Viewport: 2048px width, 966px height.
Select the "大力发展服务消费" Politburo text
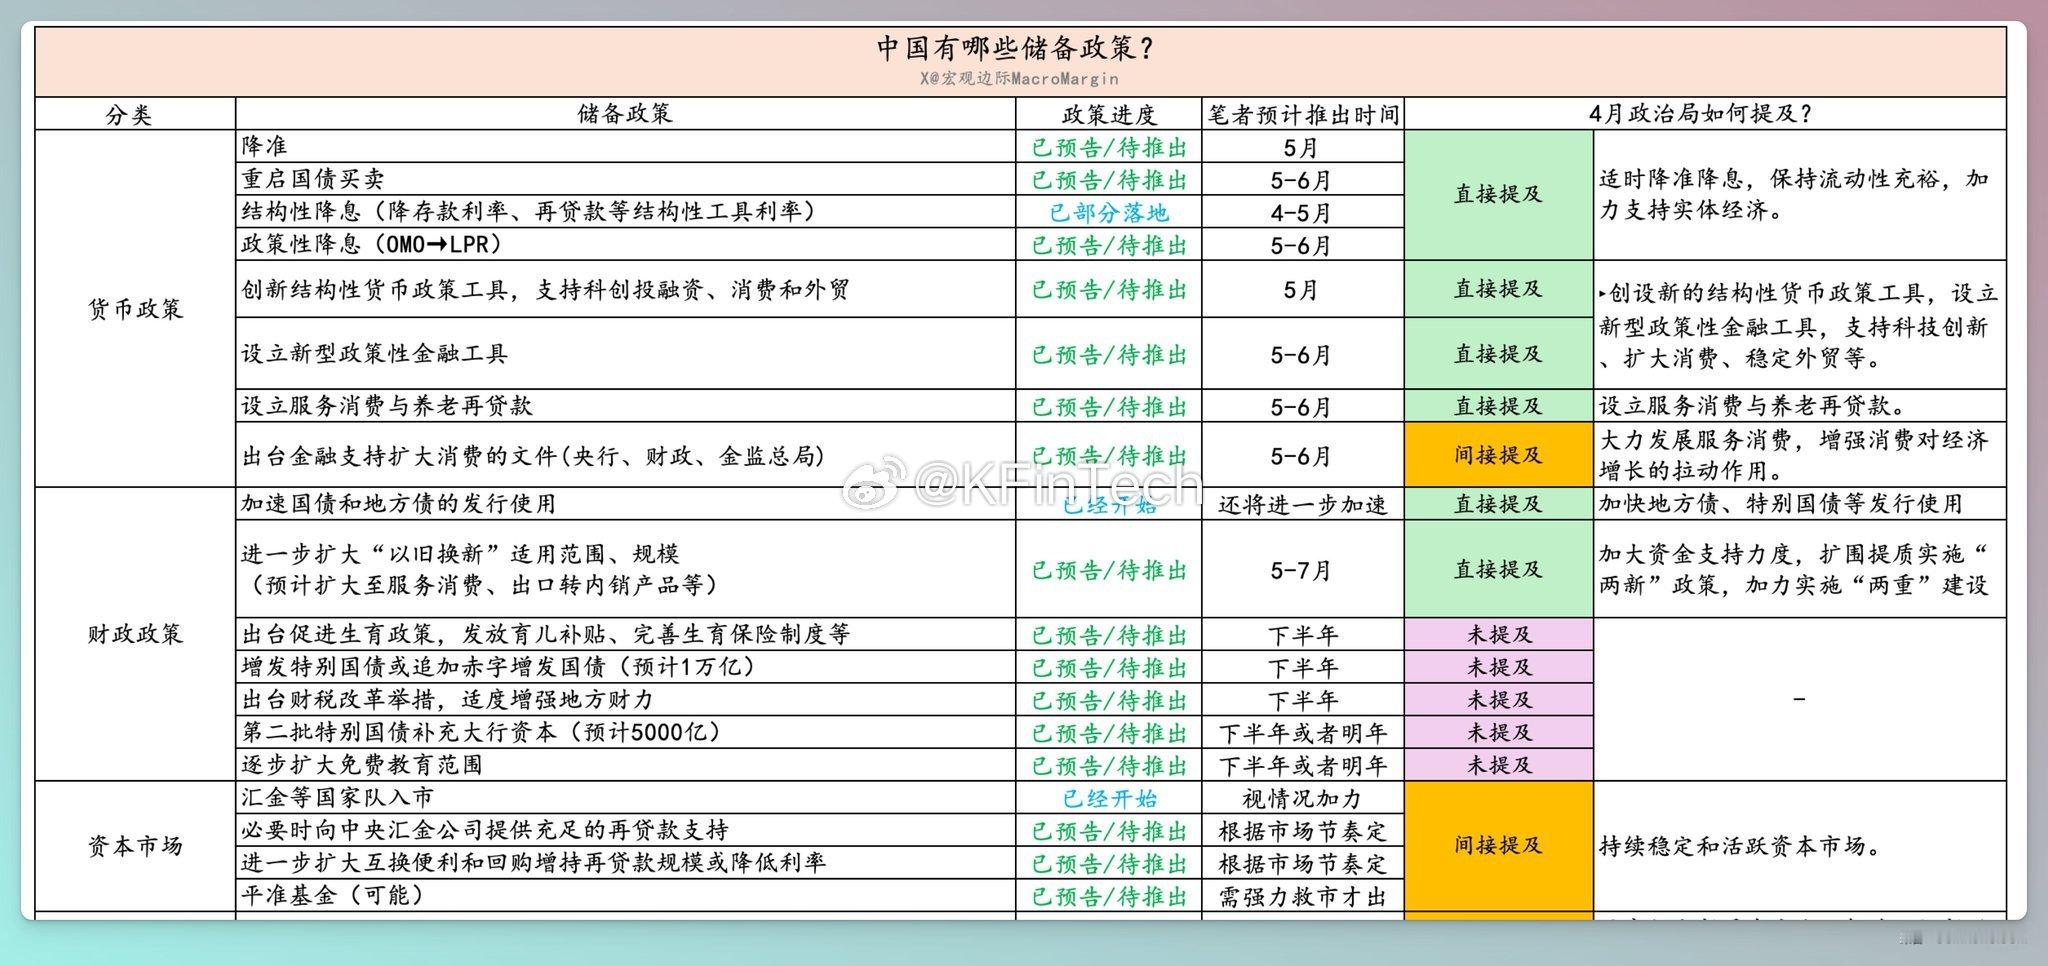(x=1794, y=454)
